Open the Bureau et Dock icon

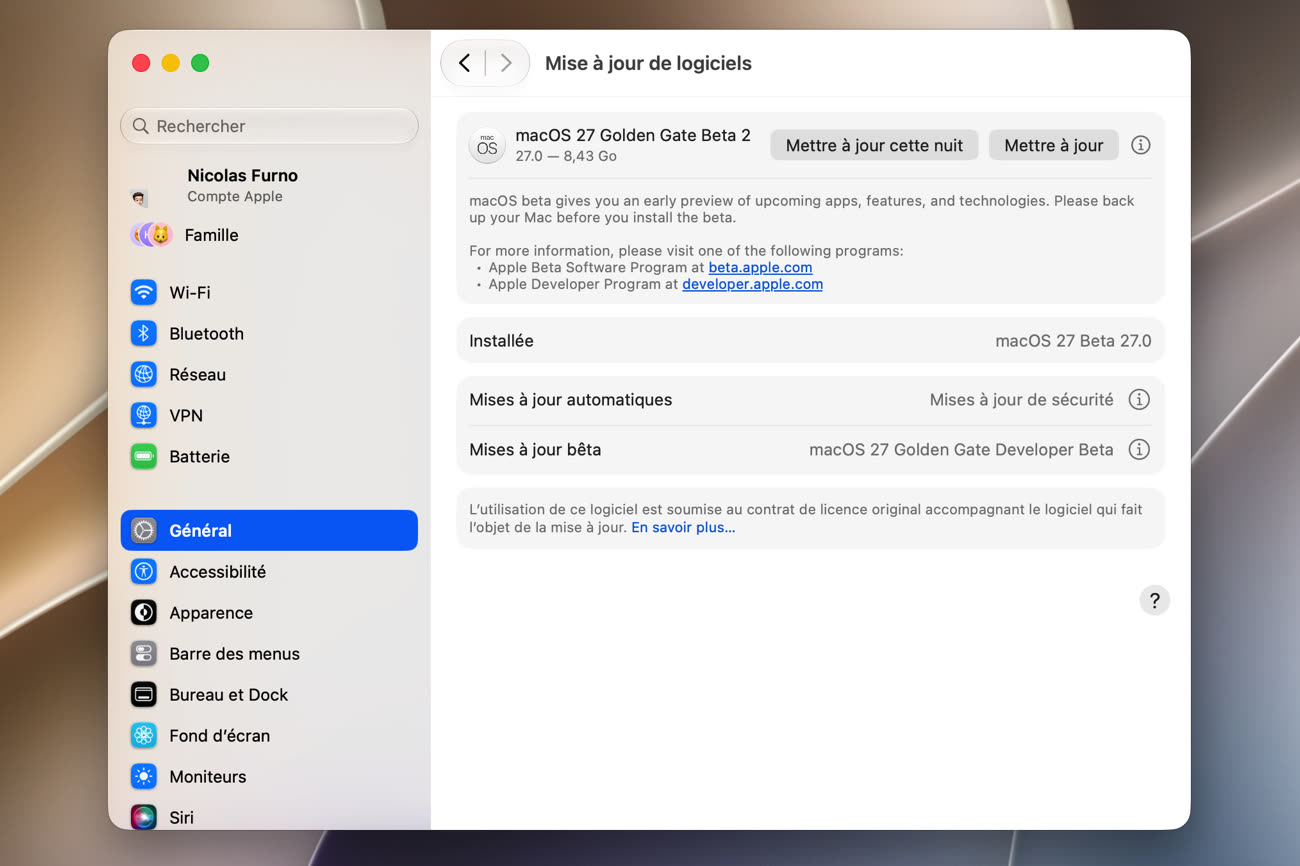coord(144,694)
